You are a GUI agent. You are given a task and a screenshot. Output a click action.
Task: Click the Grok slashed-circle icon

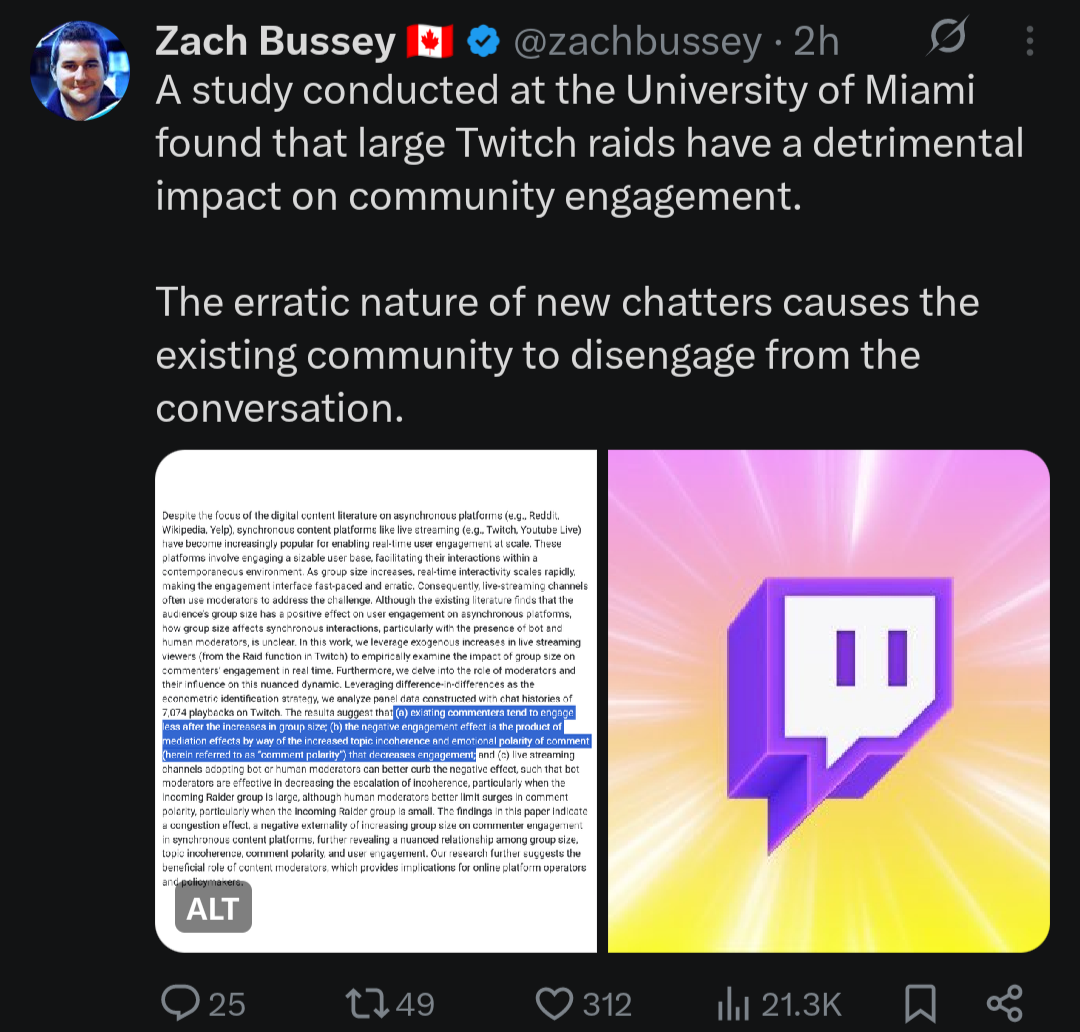pos(948,36)
